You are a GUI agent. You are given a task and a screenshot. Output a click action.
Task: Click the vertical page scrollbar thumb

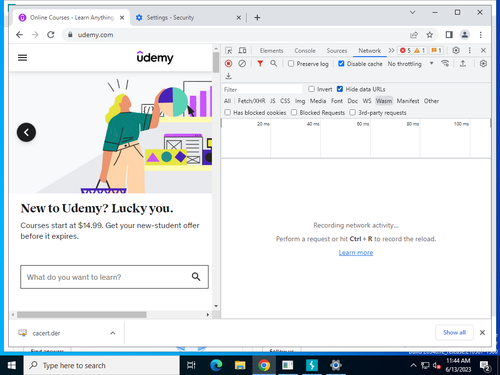[x=216, y=62]
